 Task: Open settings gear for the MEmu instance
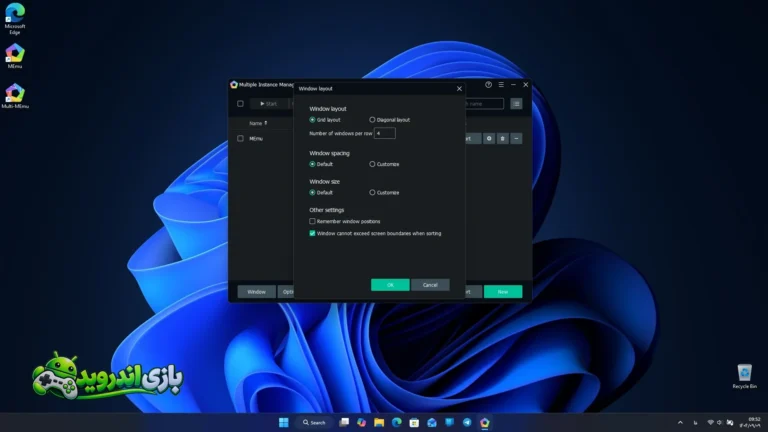(489, 139)
